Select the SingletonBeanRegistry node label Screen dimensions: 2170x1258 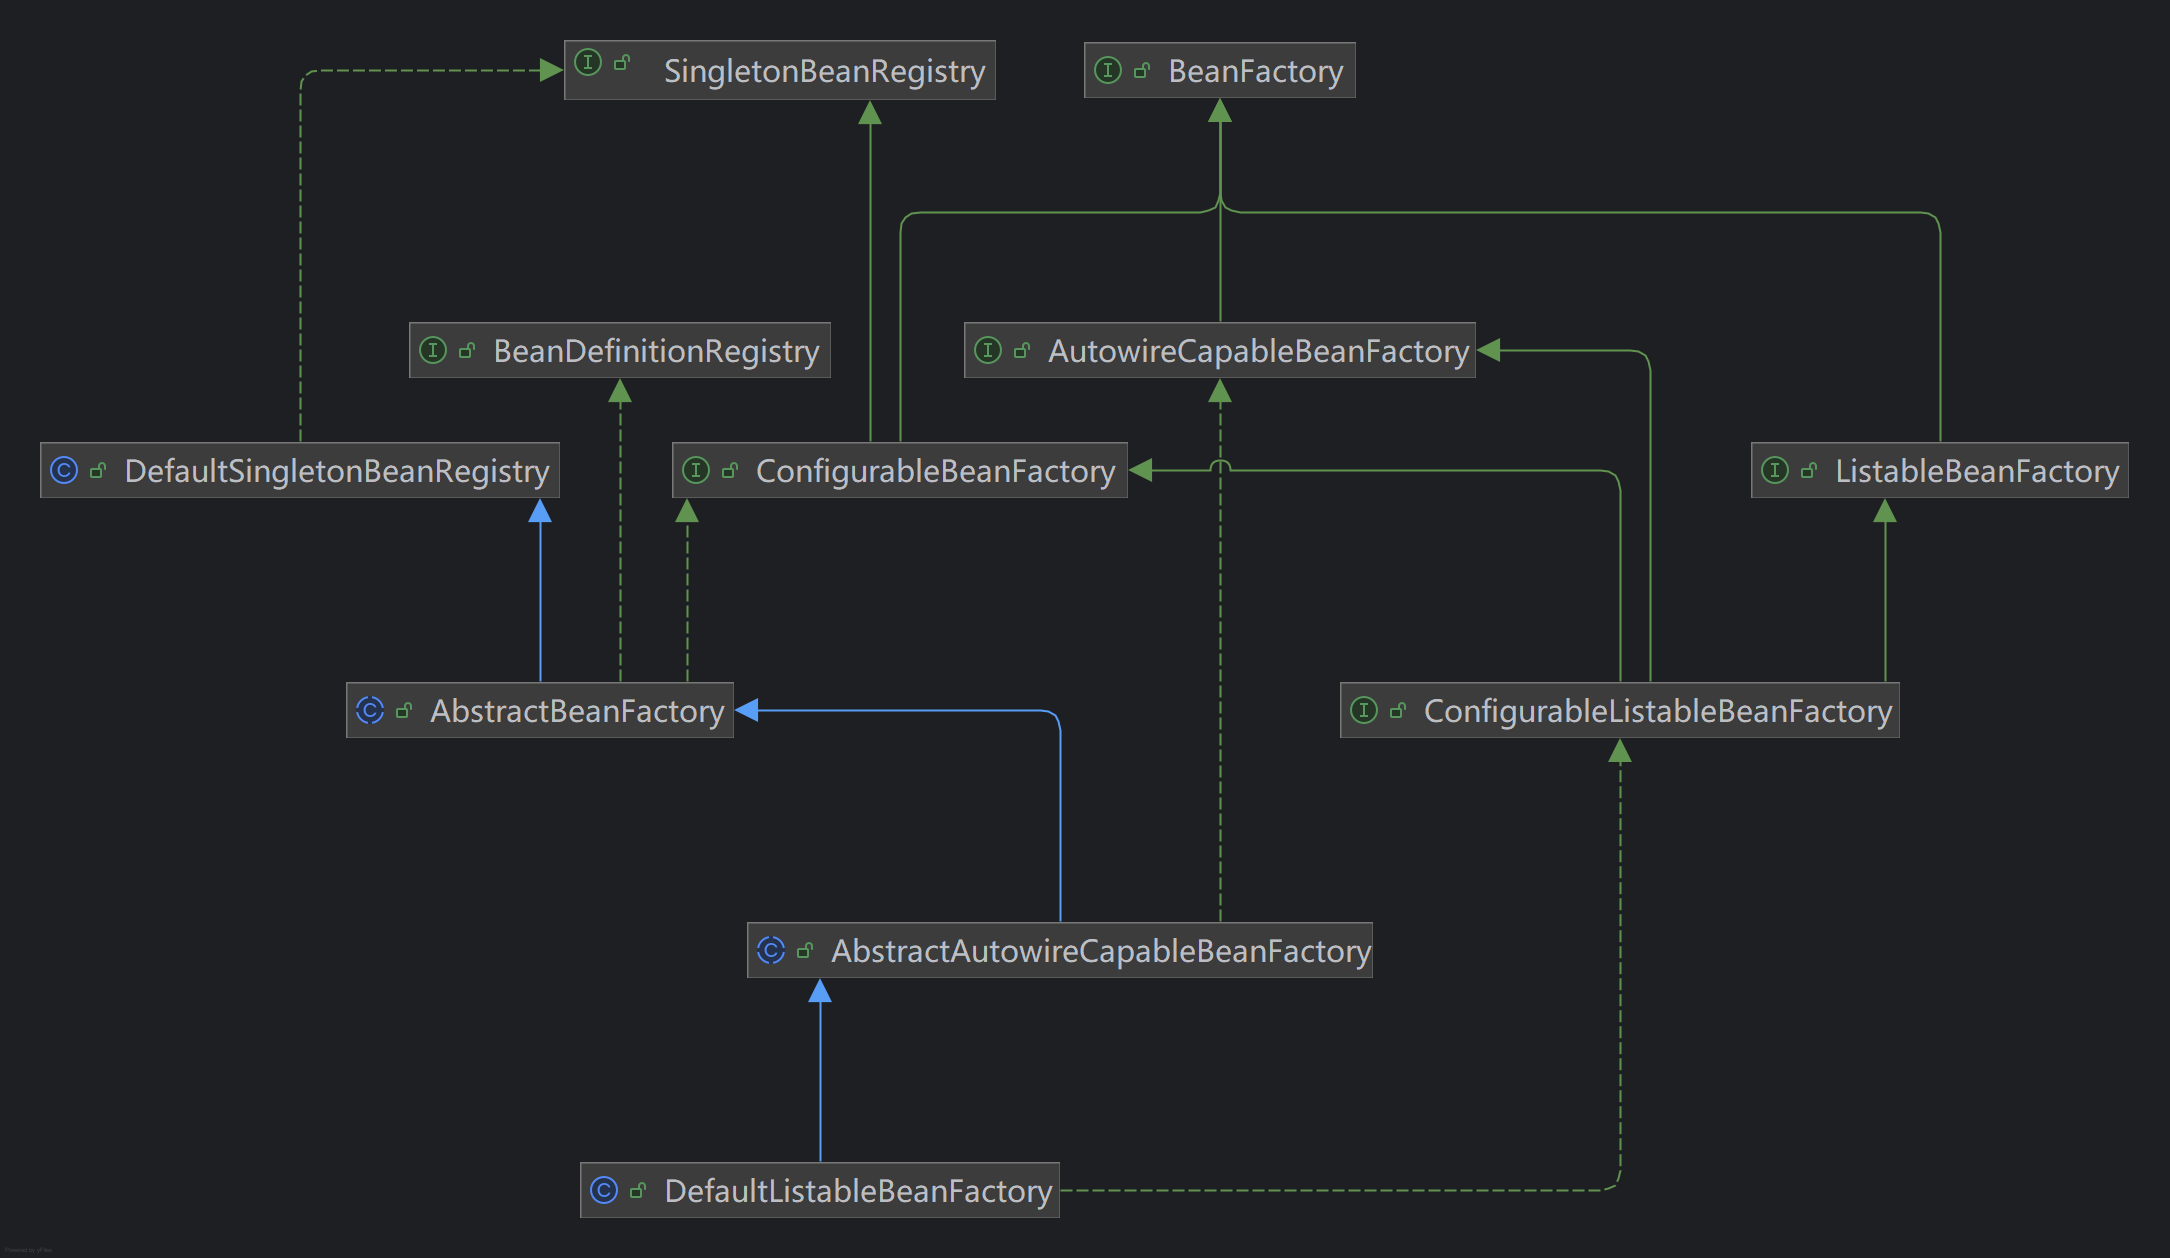tap(824, 71)
